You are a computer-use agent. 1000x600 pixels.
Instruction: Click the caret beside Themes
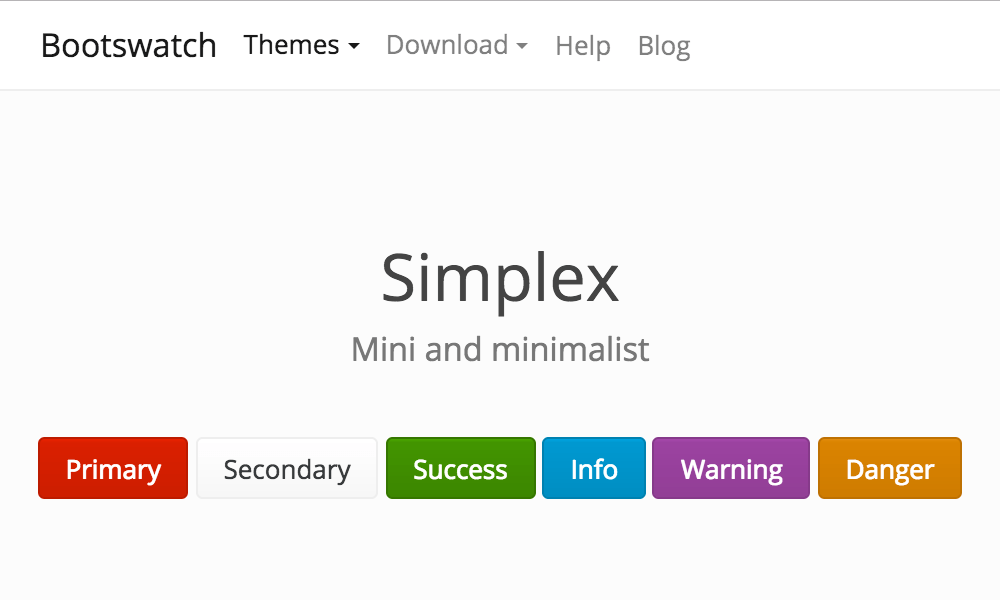pyautogui.click(x=355, y=45)
